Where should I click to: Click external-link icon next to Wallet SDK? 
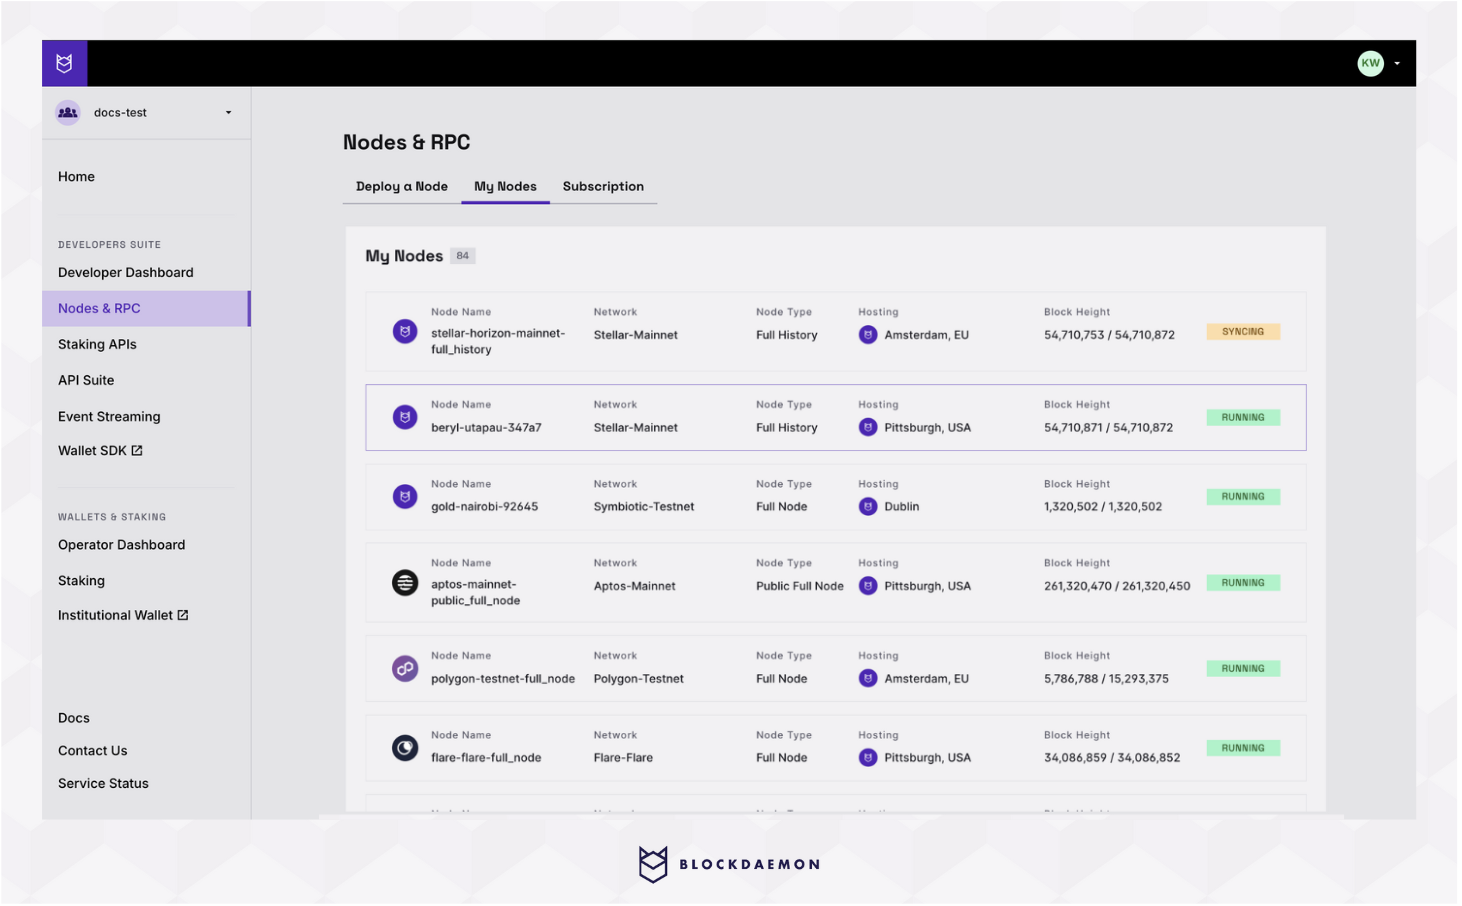pos(137,451)
